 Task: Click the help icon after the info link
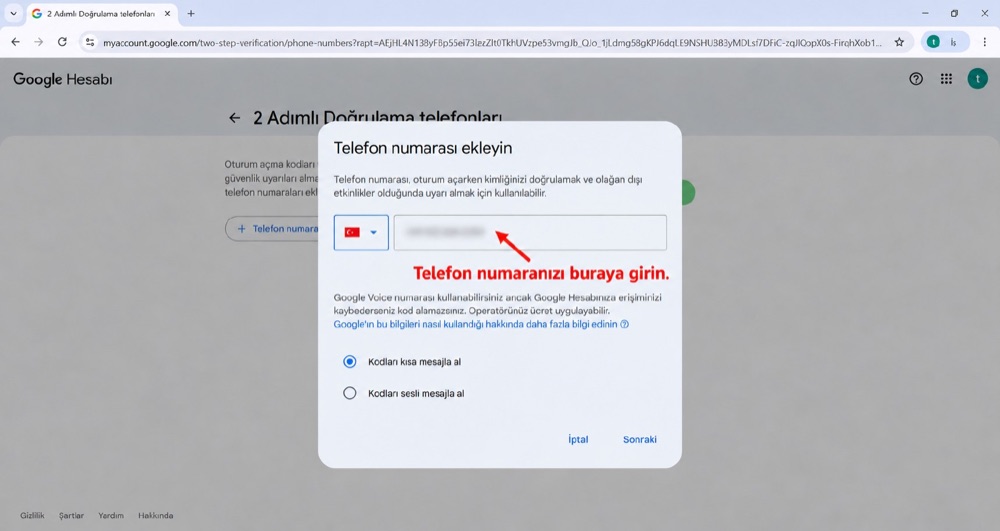pyautogui.click(x=624, y=324)
